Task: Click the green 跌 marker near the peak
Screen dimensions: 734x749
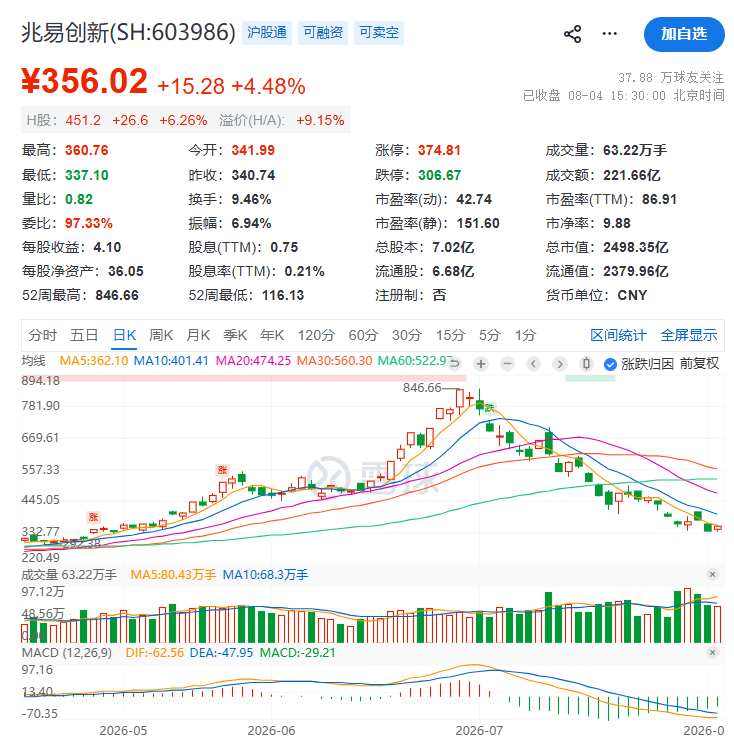Action: 489,408
